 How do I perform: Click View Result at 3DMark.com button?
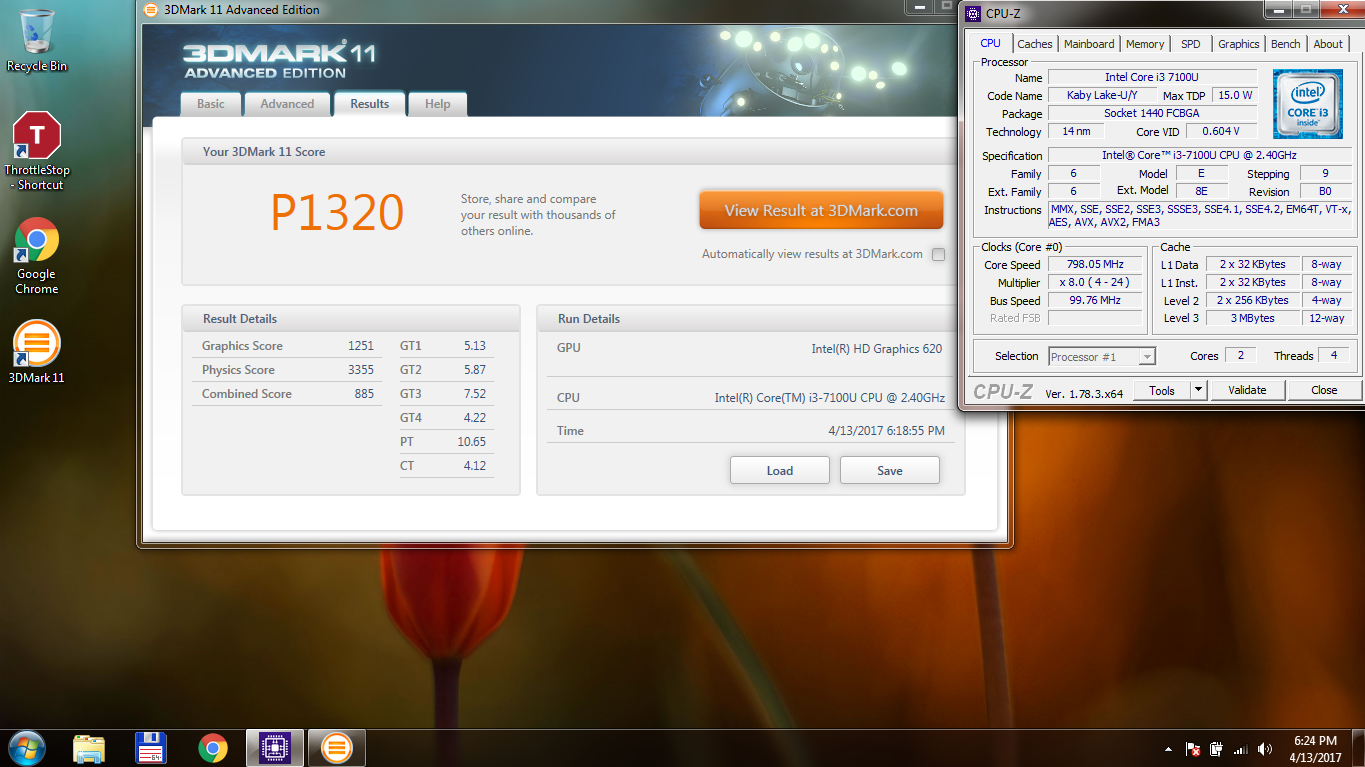(821, 210)
